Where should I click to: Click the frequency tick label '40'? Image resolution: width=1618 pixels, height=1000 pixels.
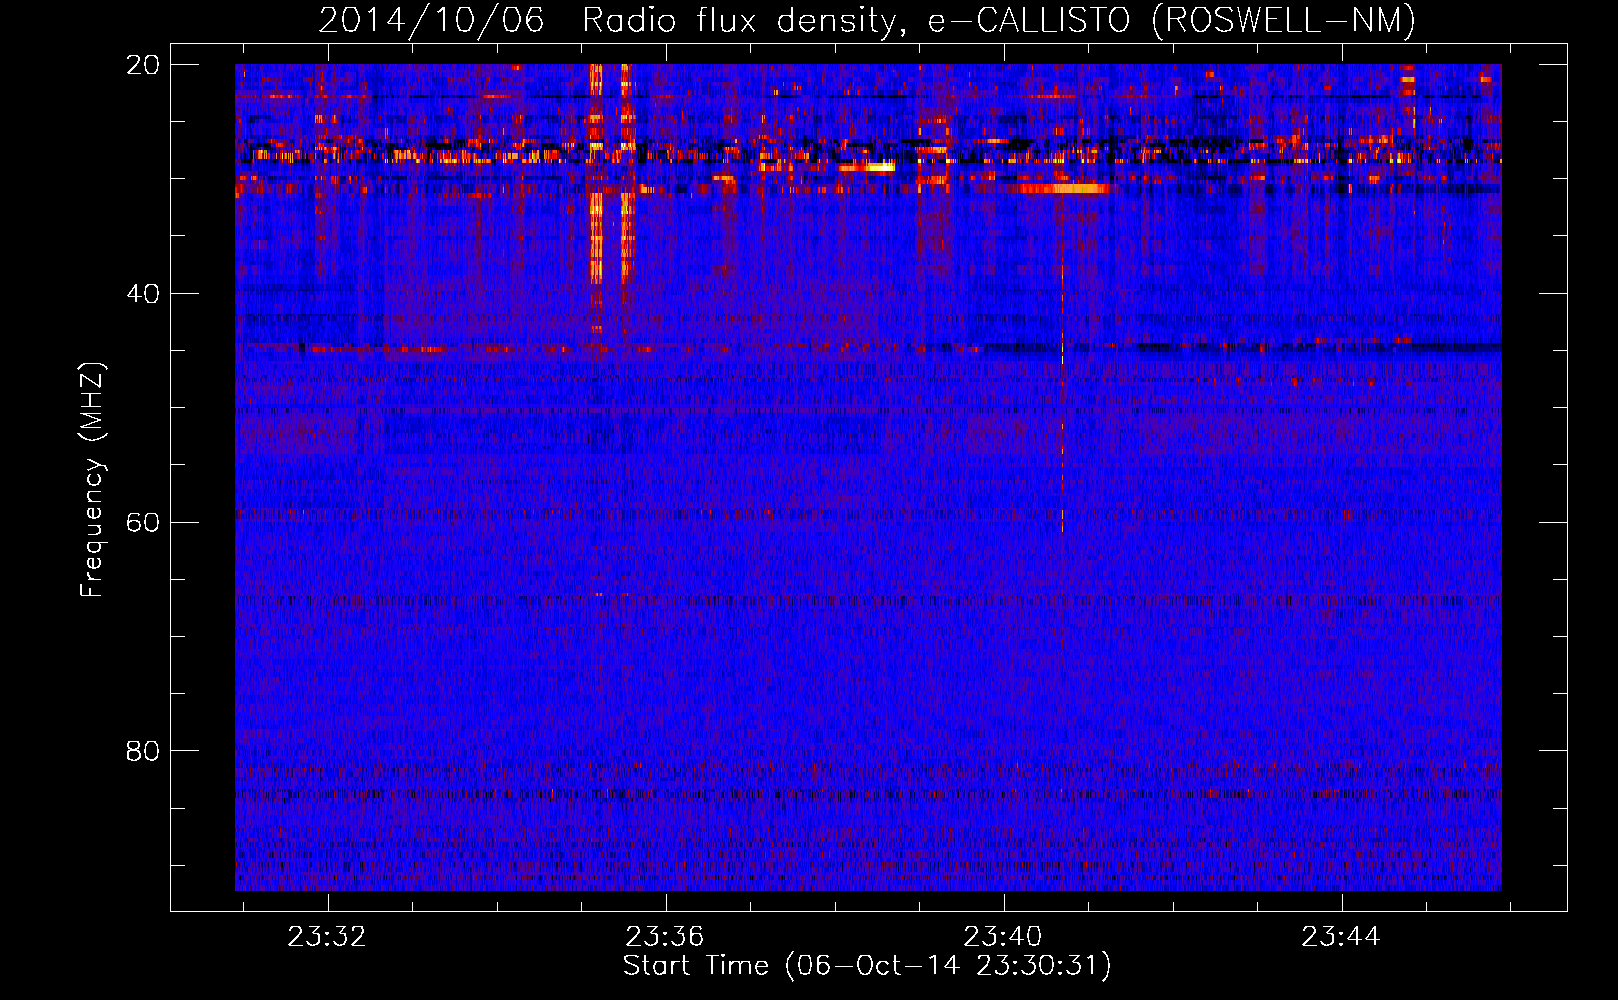[x=142, y=294]
